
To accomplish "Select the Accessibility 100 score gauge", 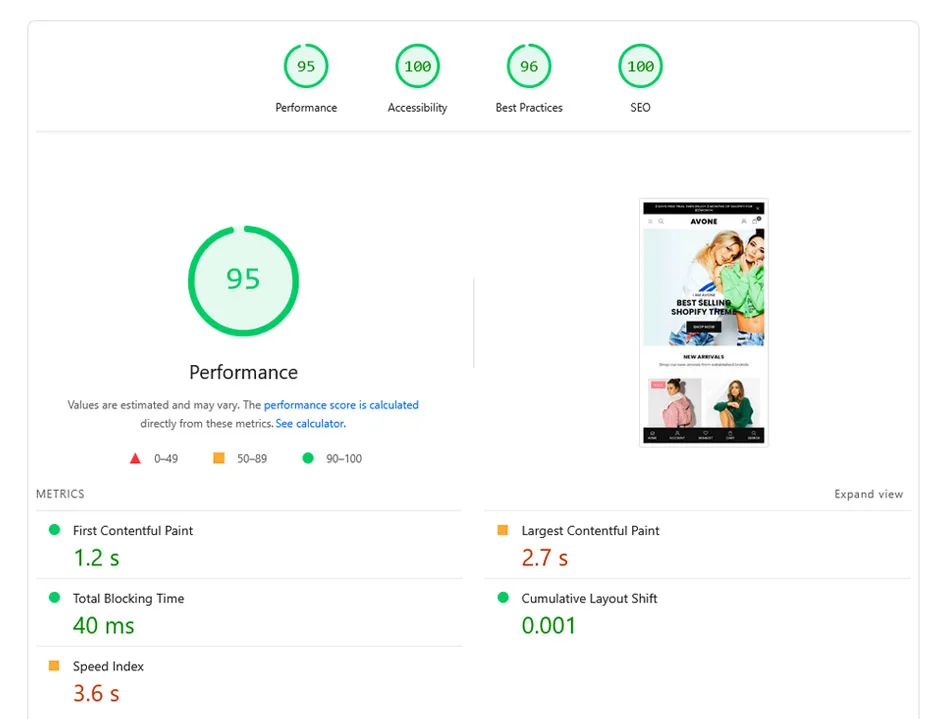I will click(417, 67).
